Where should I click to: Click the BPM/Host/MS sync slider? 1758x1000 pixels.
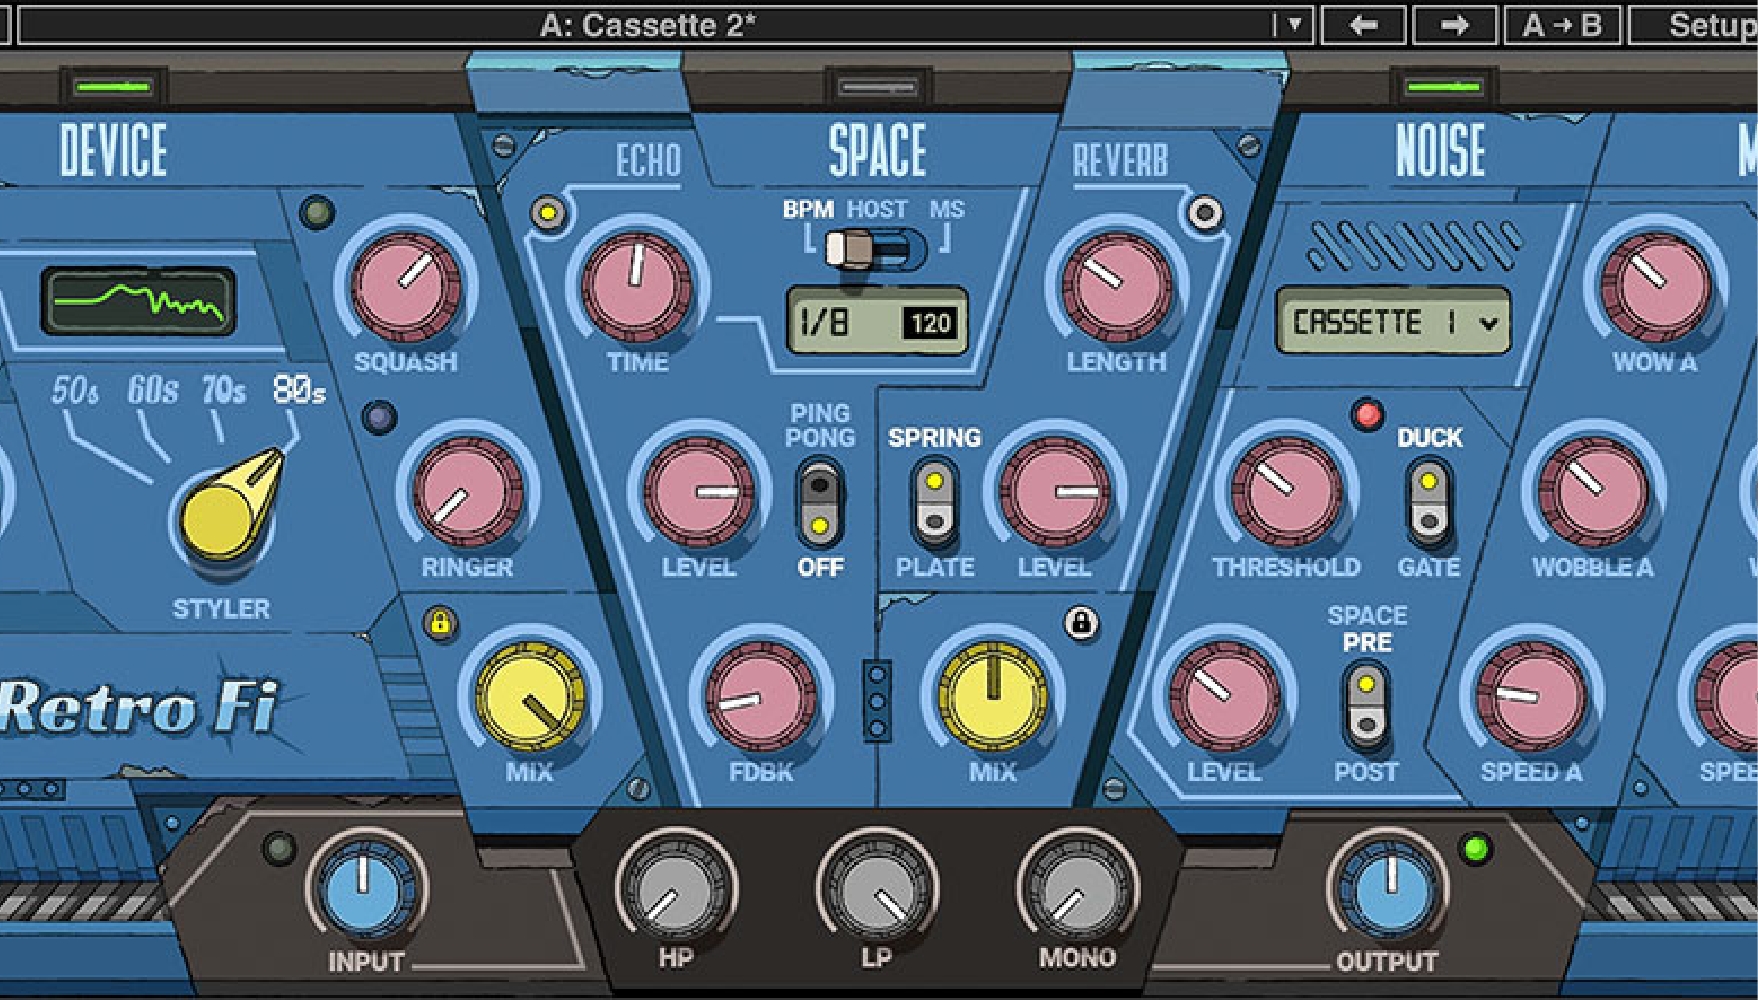pyautogui.click(x=876, y=249)
